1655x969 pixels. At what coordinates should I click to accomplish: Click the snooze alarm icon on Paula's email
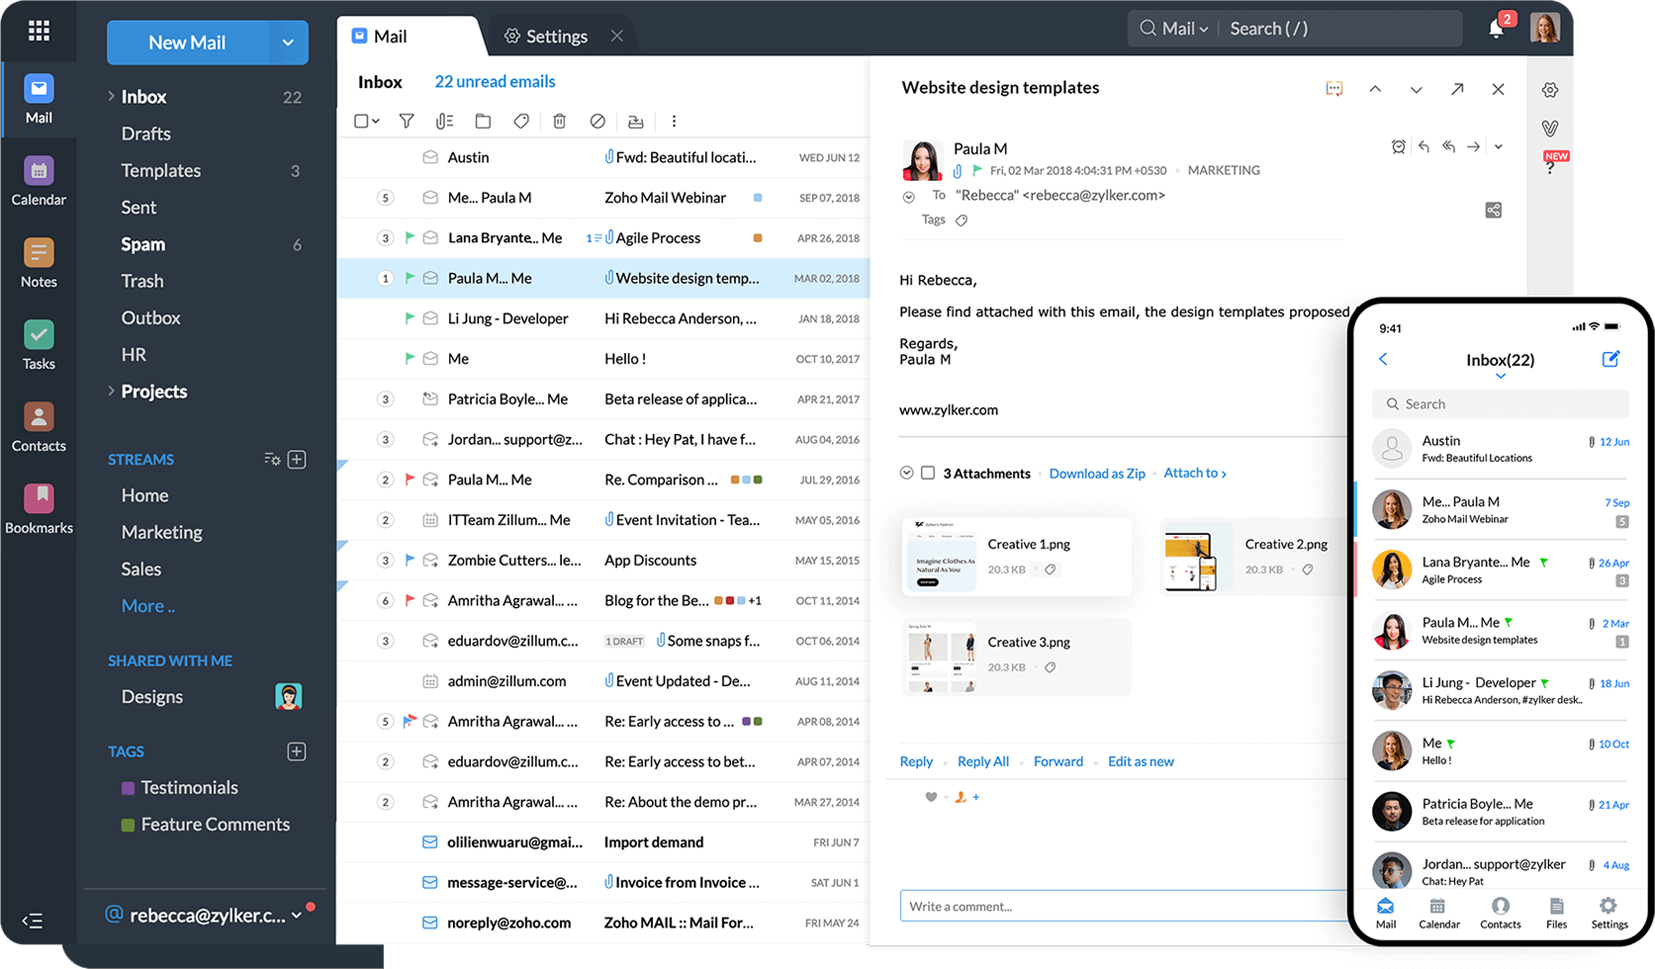(1398, 146)
